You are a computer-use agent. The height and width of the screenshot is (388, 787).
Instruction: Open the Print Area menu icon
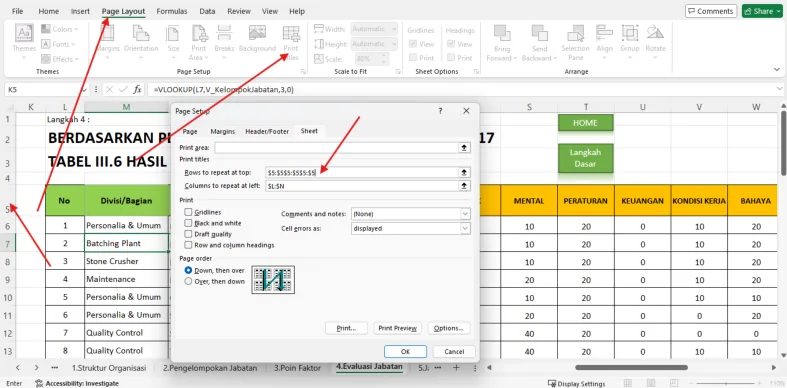(199, 33)
